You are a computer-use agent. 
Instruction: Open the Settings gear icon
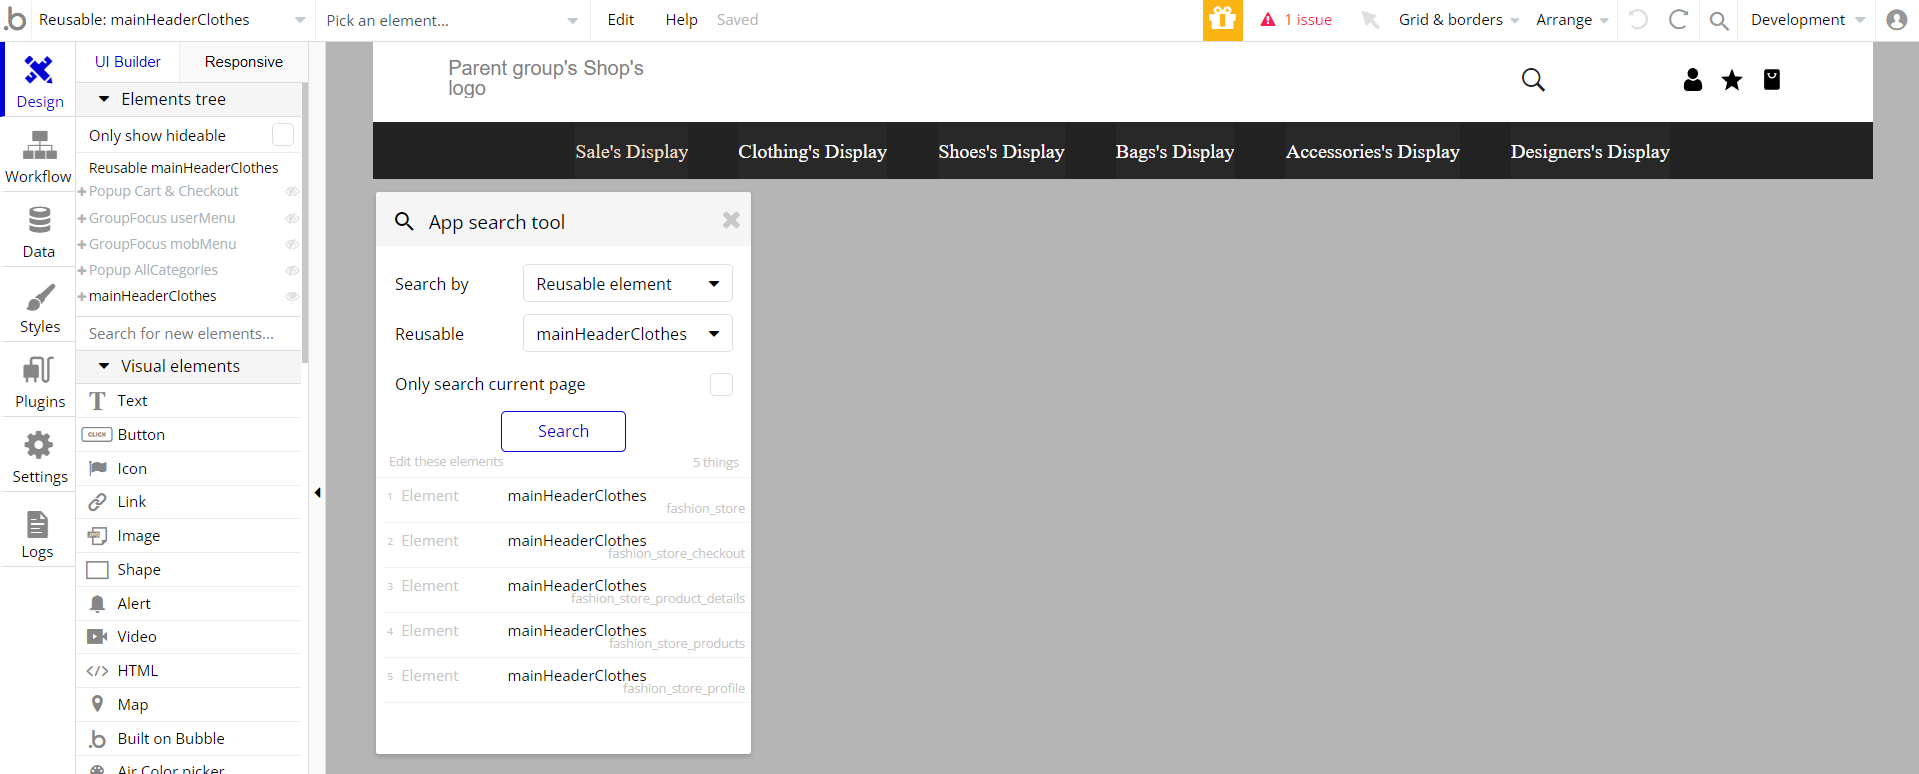point(39,445)
